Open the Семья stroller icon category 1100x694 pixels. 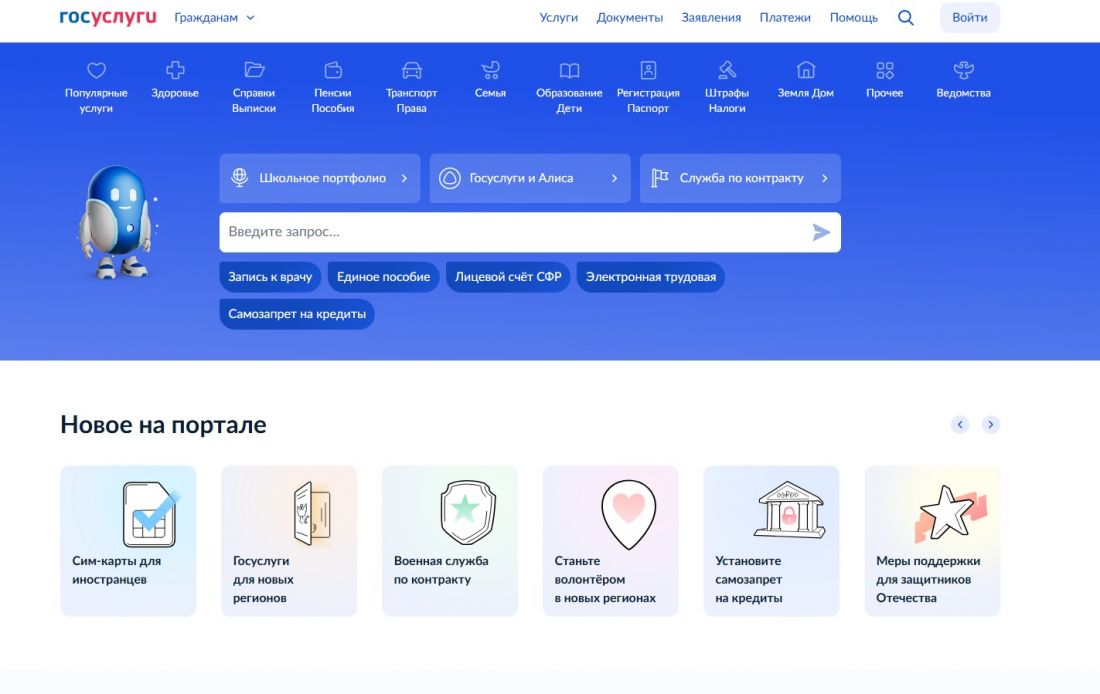[490, 71]
